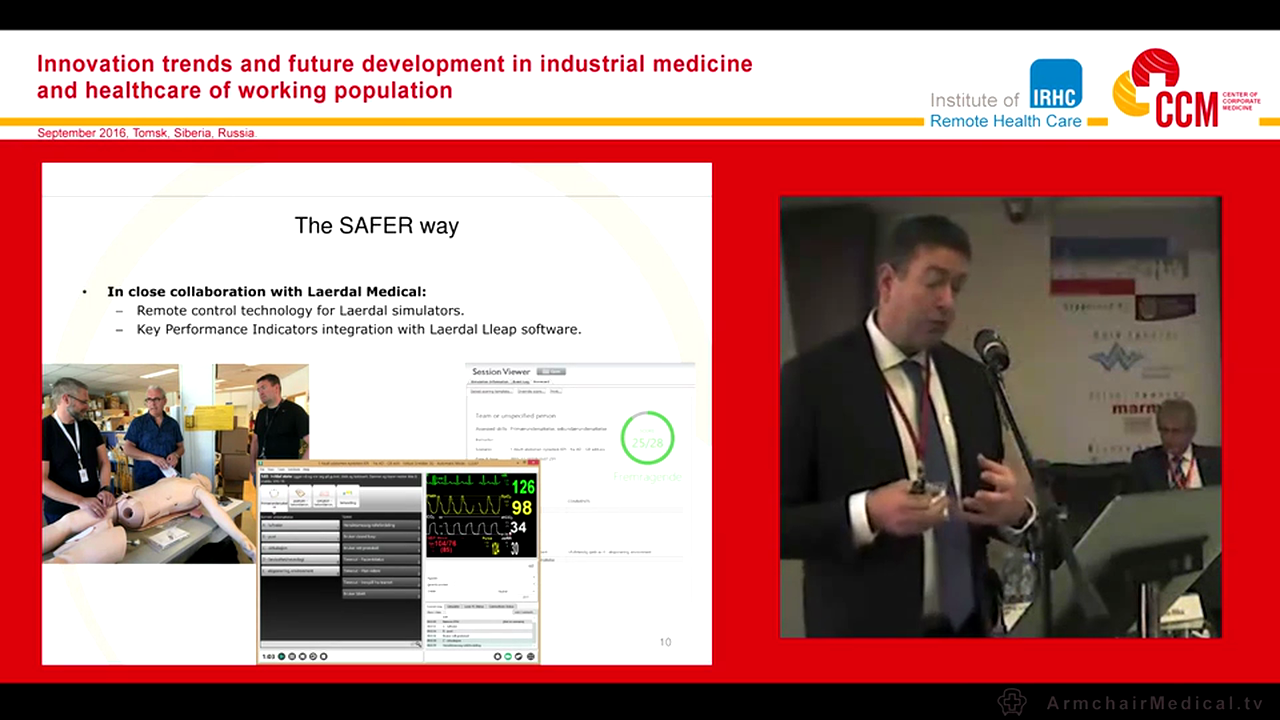
Task: Select the Primærundersøkelse phase icon in LLEAP
Action: [274, 496]
